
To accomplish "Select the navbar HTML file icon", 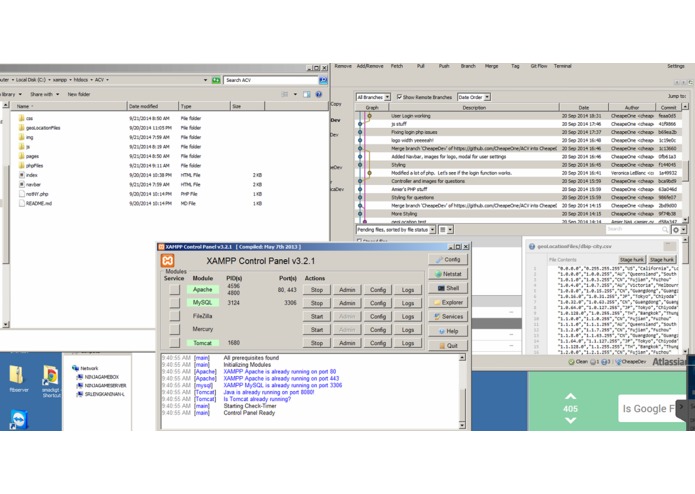I will 21,184.
